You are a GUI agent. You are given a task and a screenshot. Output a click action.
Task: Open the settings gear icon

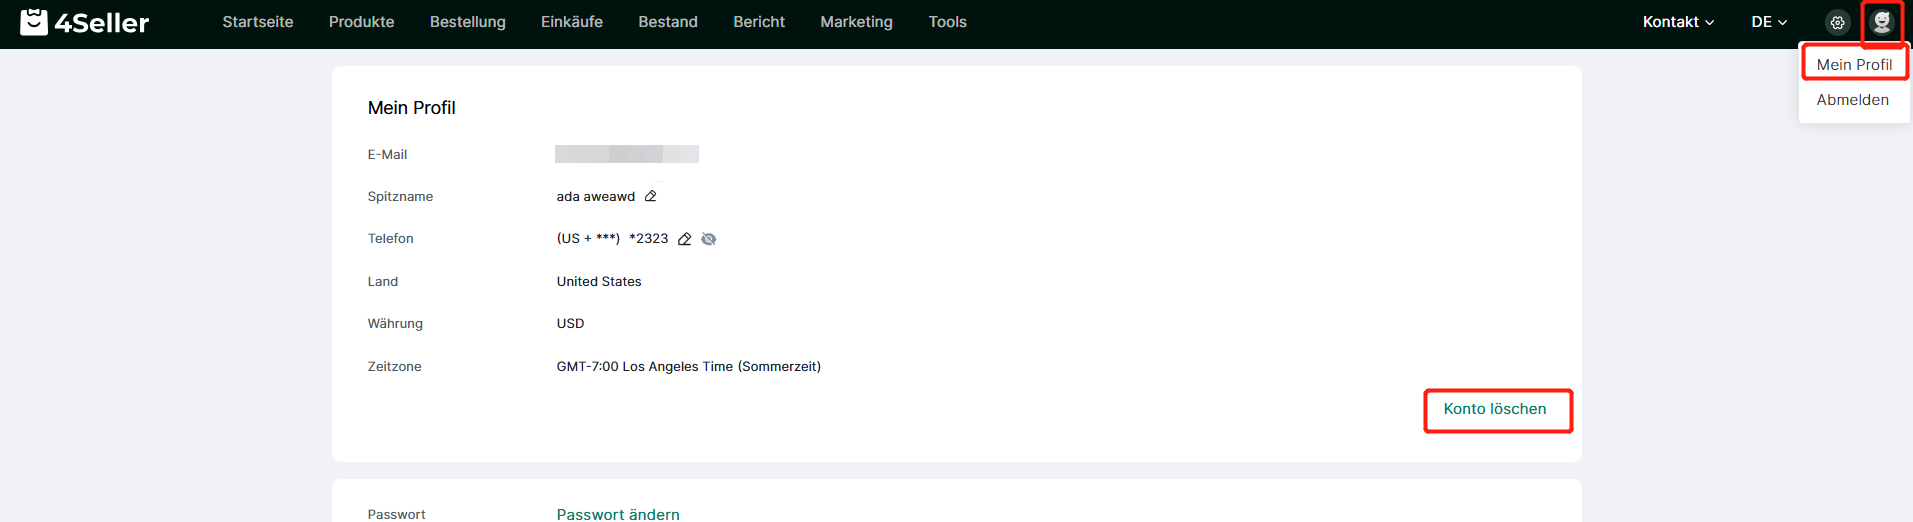click(x=1838, y=22)
